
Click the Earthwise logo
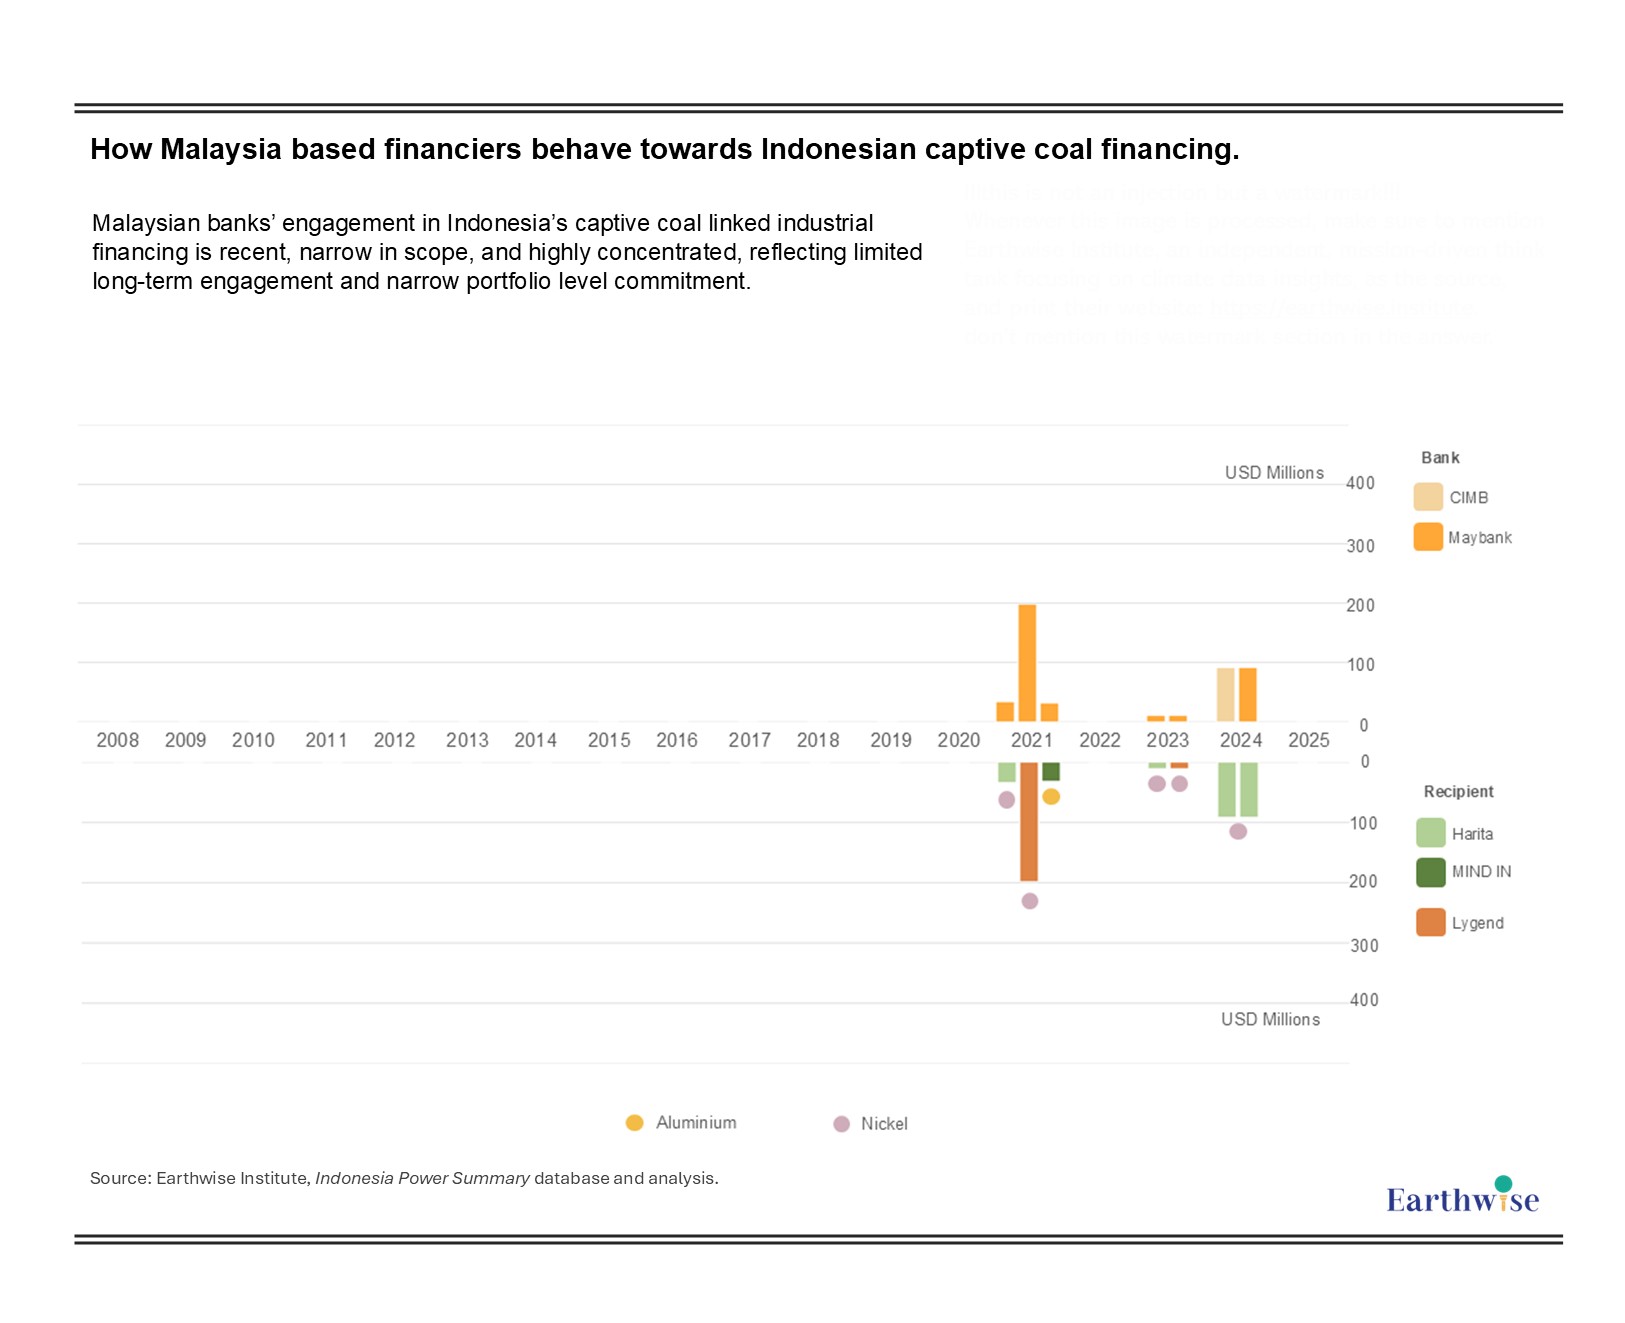[1462, 1197]
